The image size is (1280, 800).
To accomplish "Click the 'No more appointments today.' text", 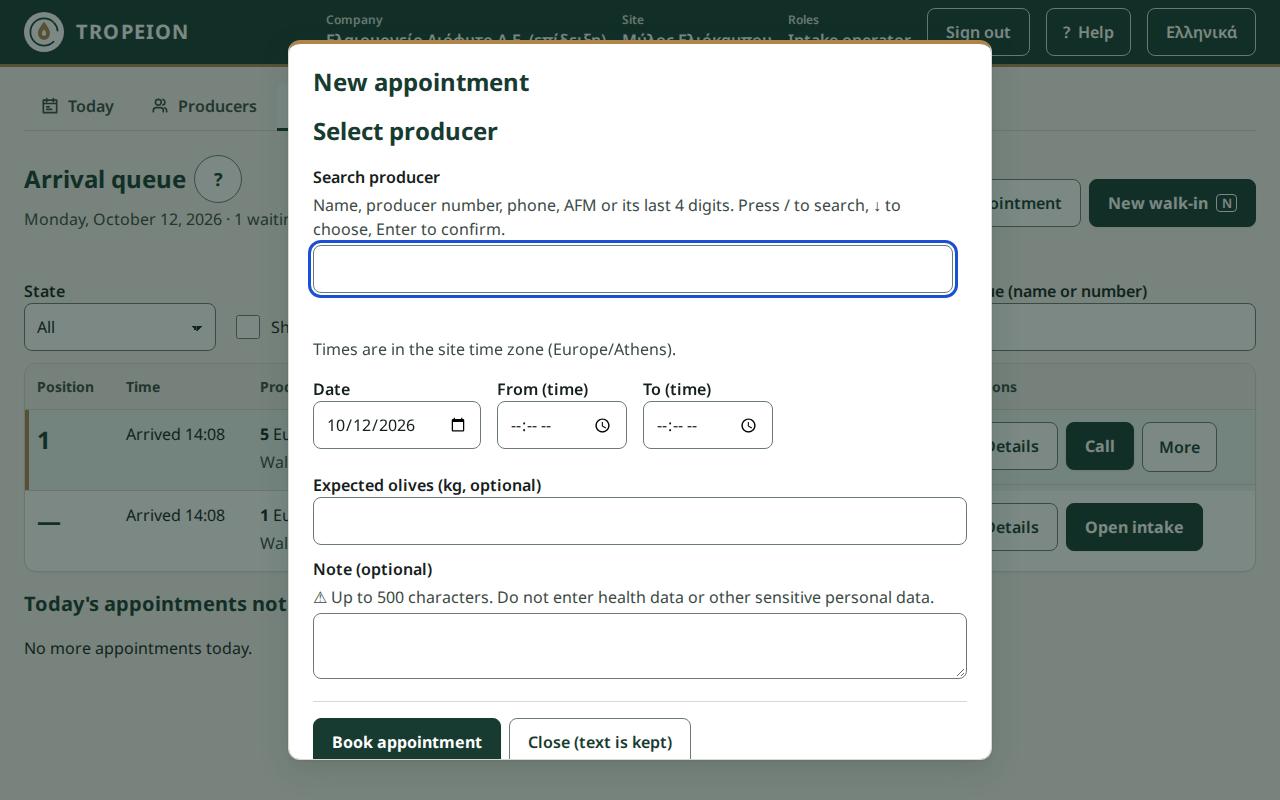I will click(138, 648).
